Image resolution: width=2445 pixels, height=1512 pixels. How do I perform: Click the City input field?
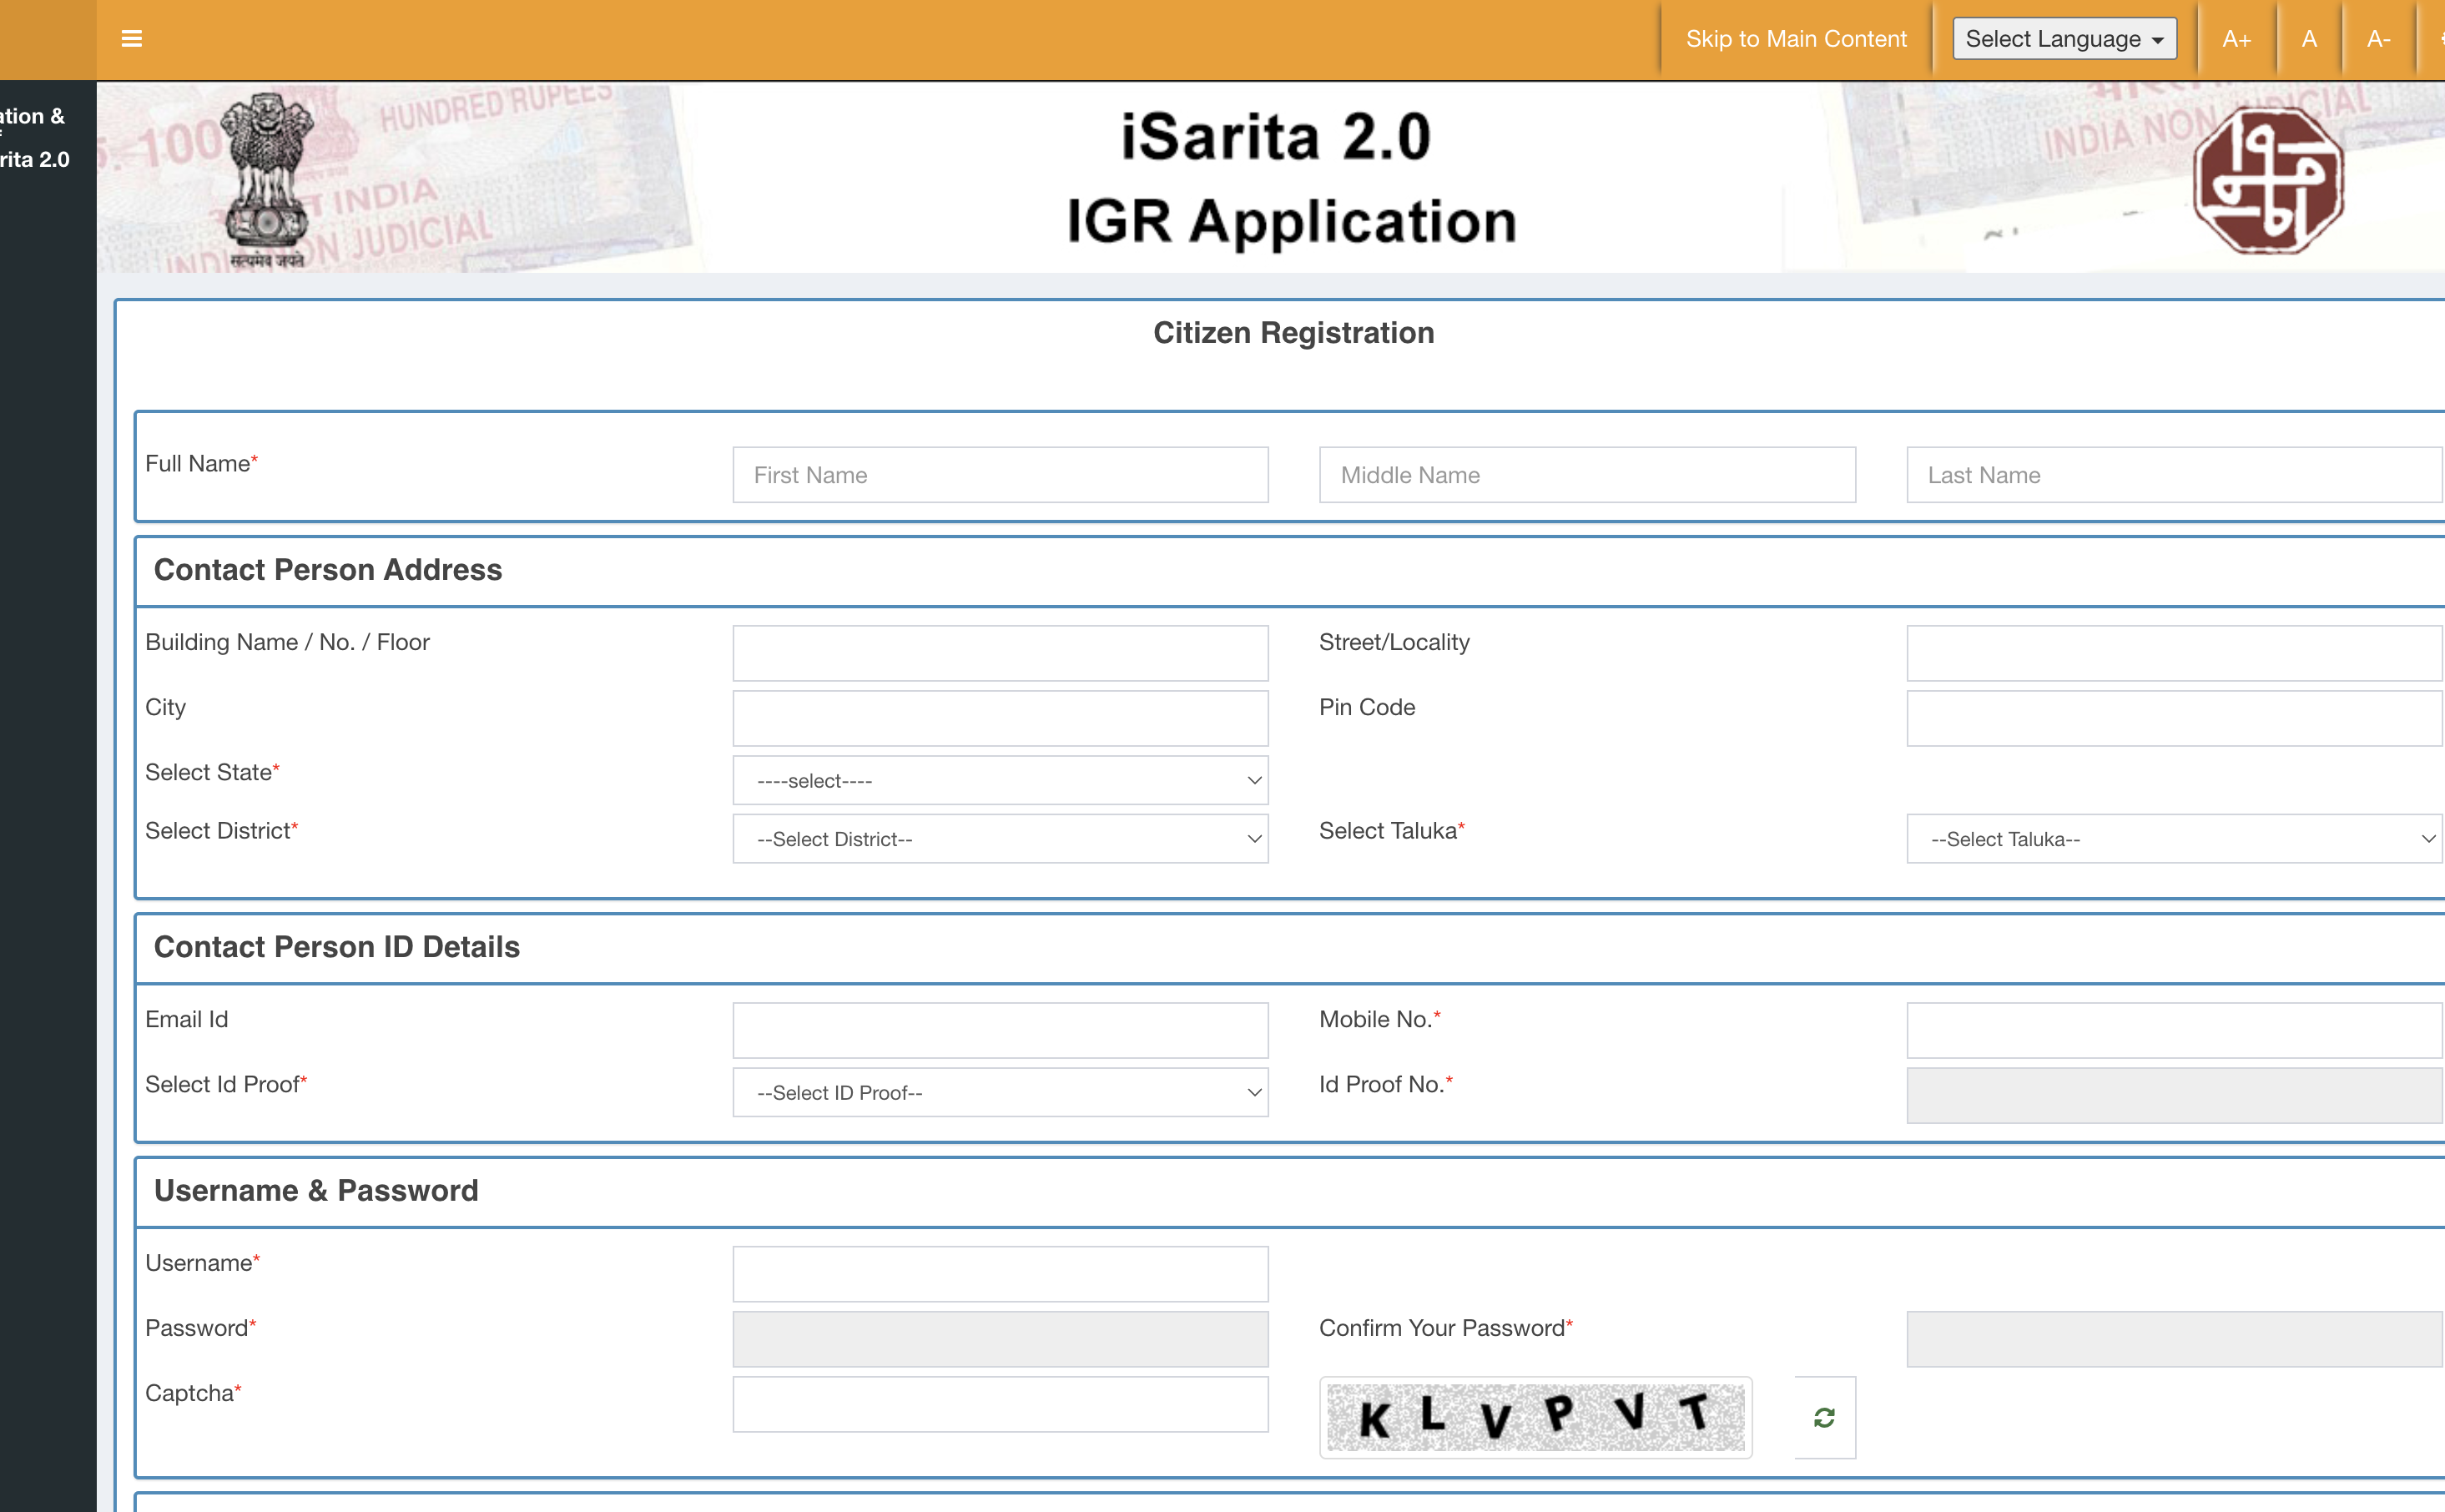1000,718
